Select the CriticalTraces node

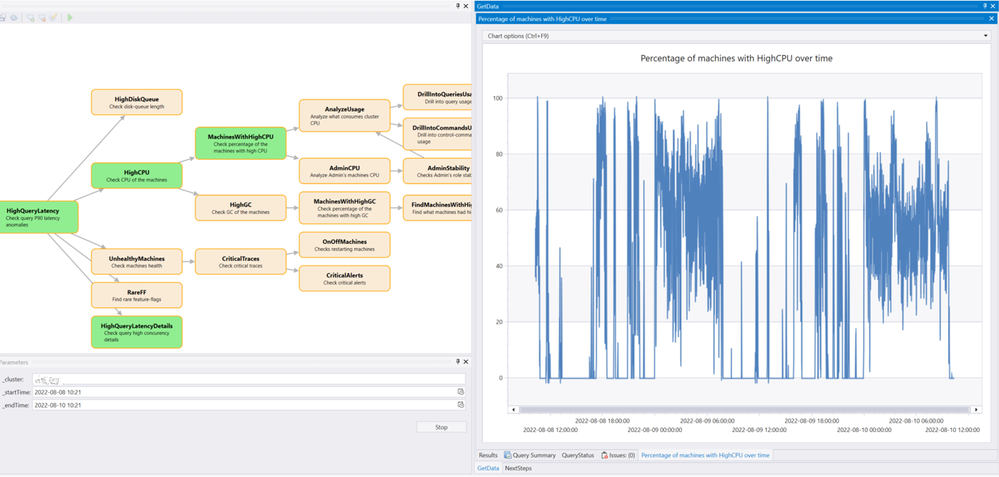click(241, 262)
